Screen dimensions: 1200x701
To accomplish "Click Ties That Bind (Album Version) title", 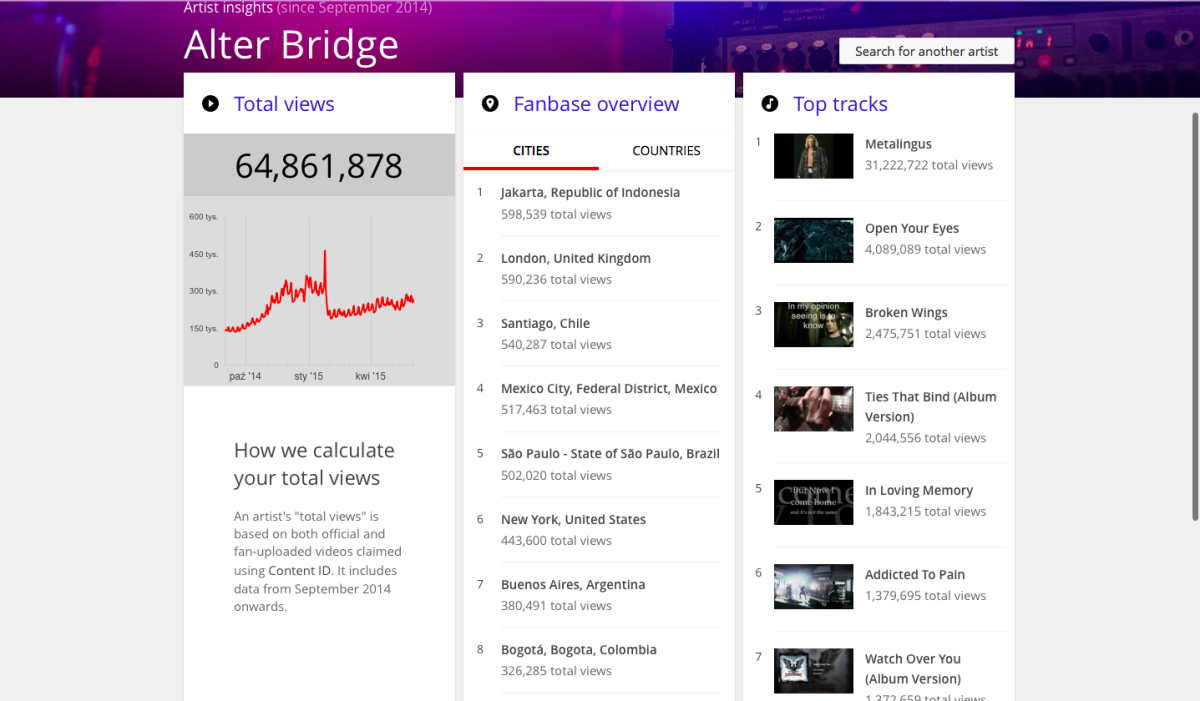I will (931, 406).
